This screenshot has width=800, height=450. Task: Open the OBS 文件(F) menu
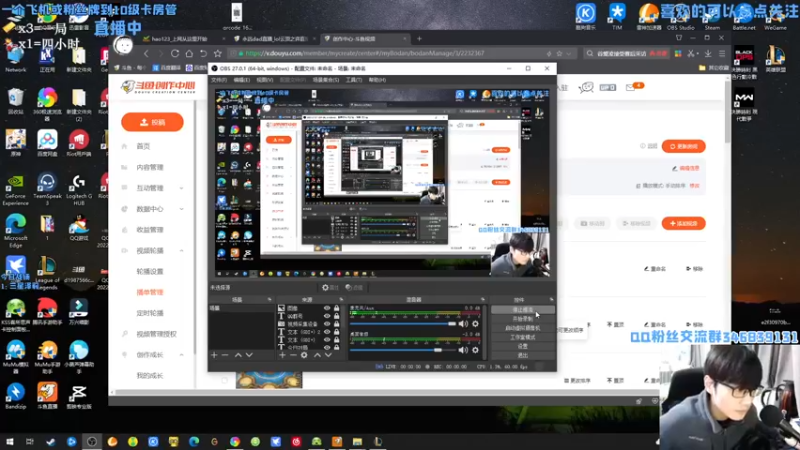[218, 80]
